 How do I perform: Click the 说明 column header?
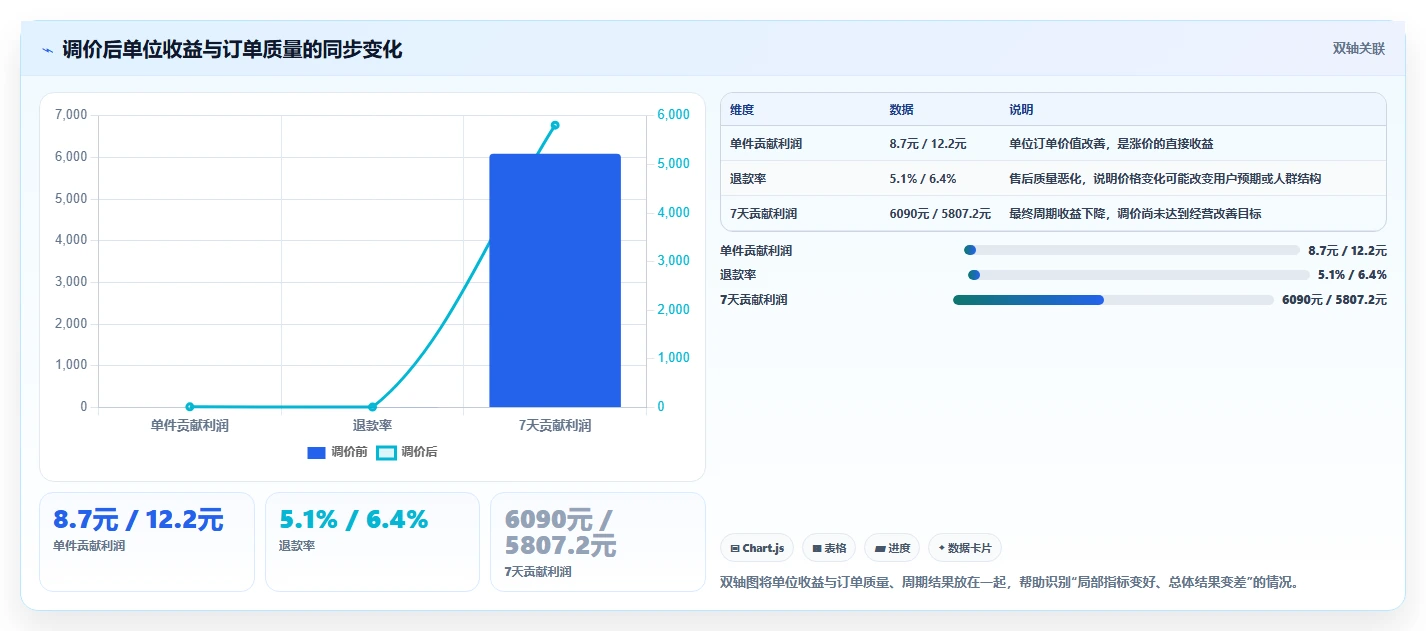tap(1021, 110)
